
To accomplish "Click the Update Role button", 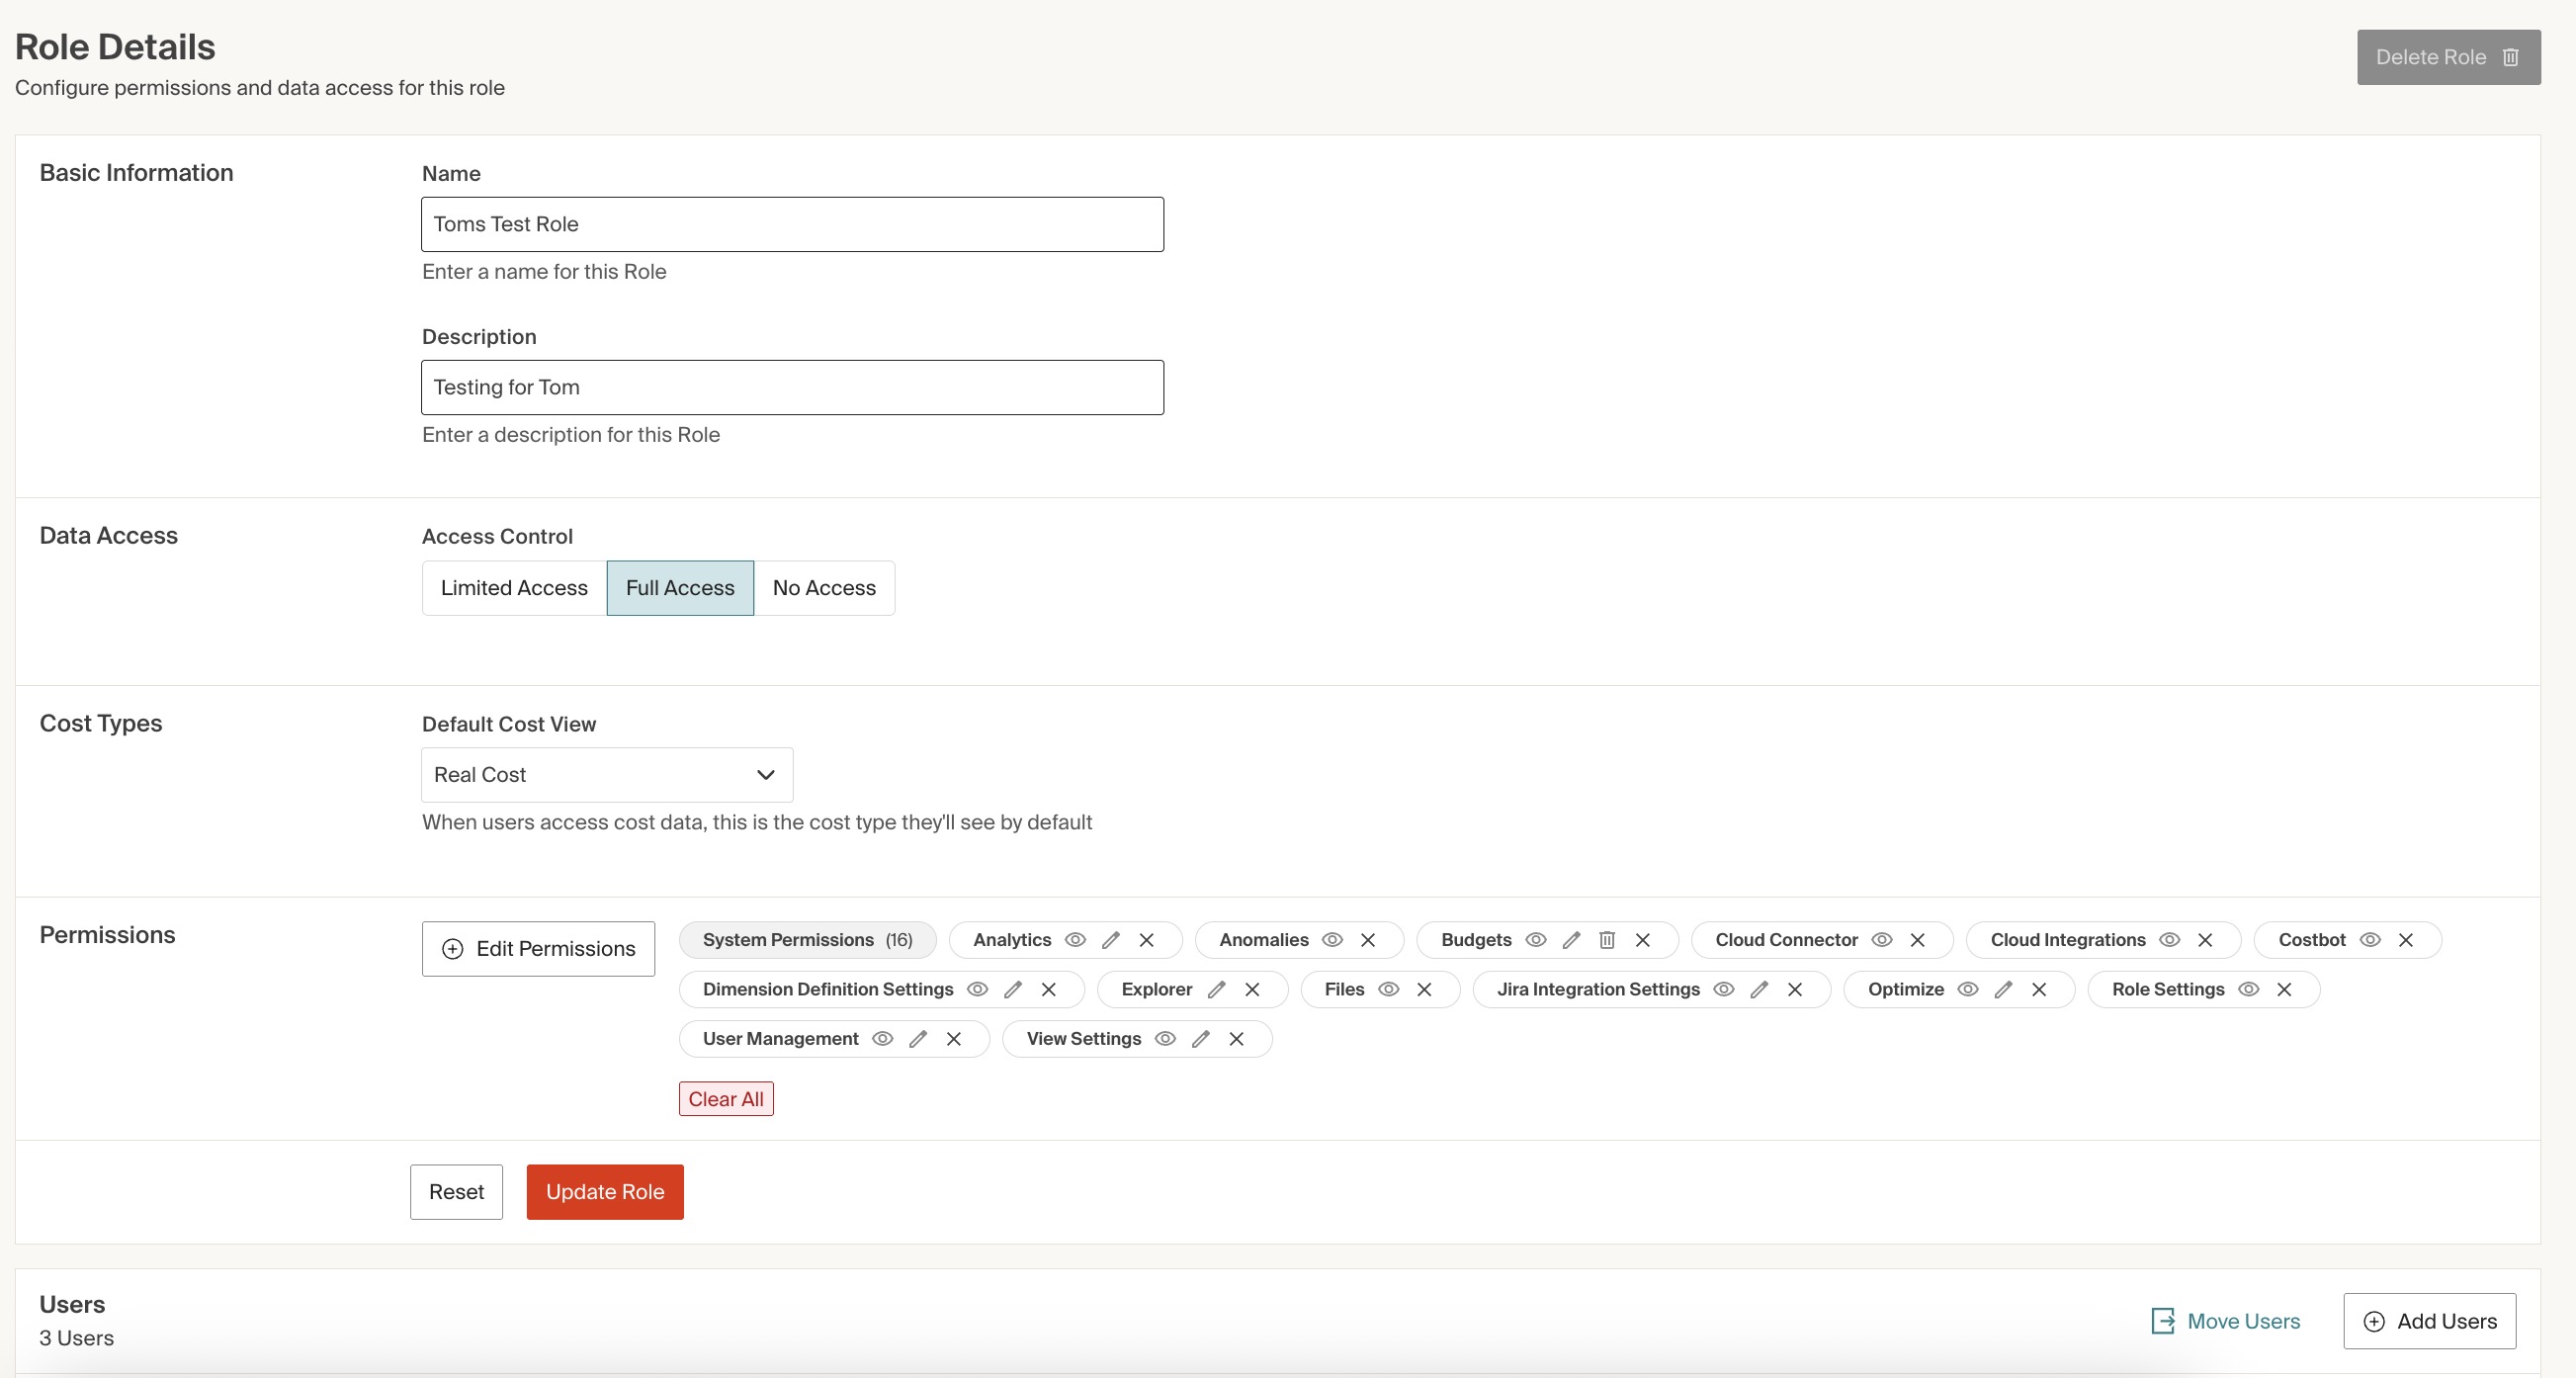I will pyautogui.click(x=604, y=1192).
